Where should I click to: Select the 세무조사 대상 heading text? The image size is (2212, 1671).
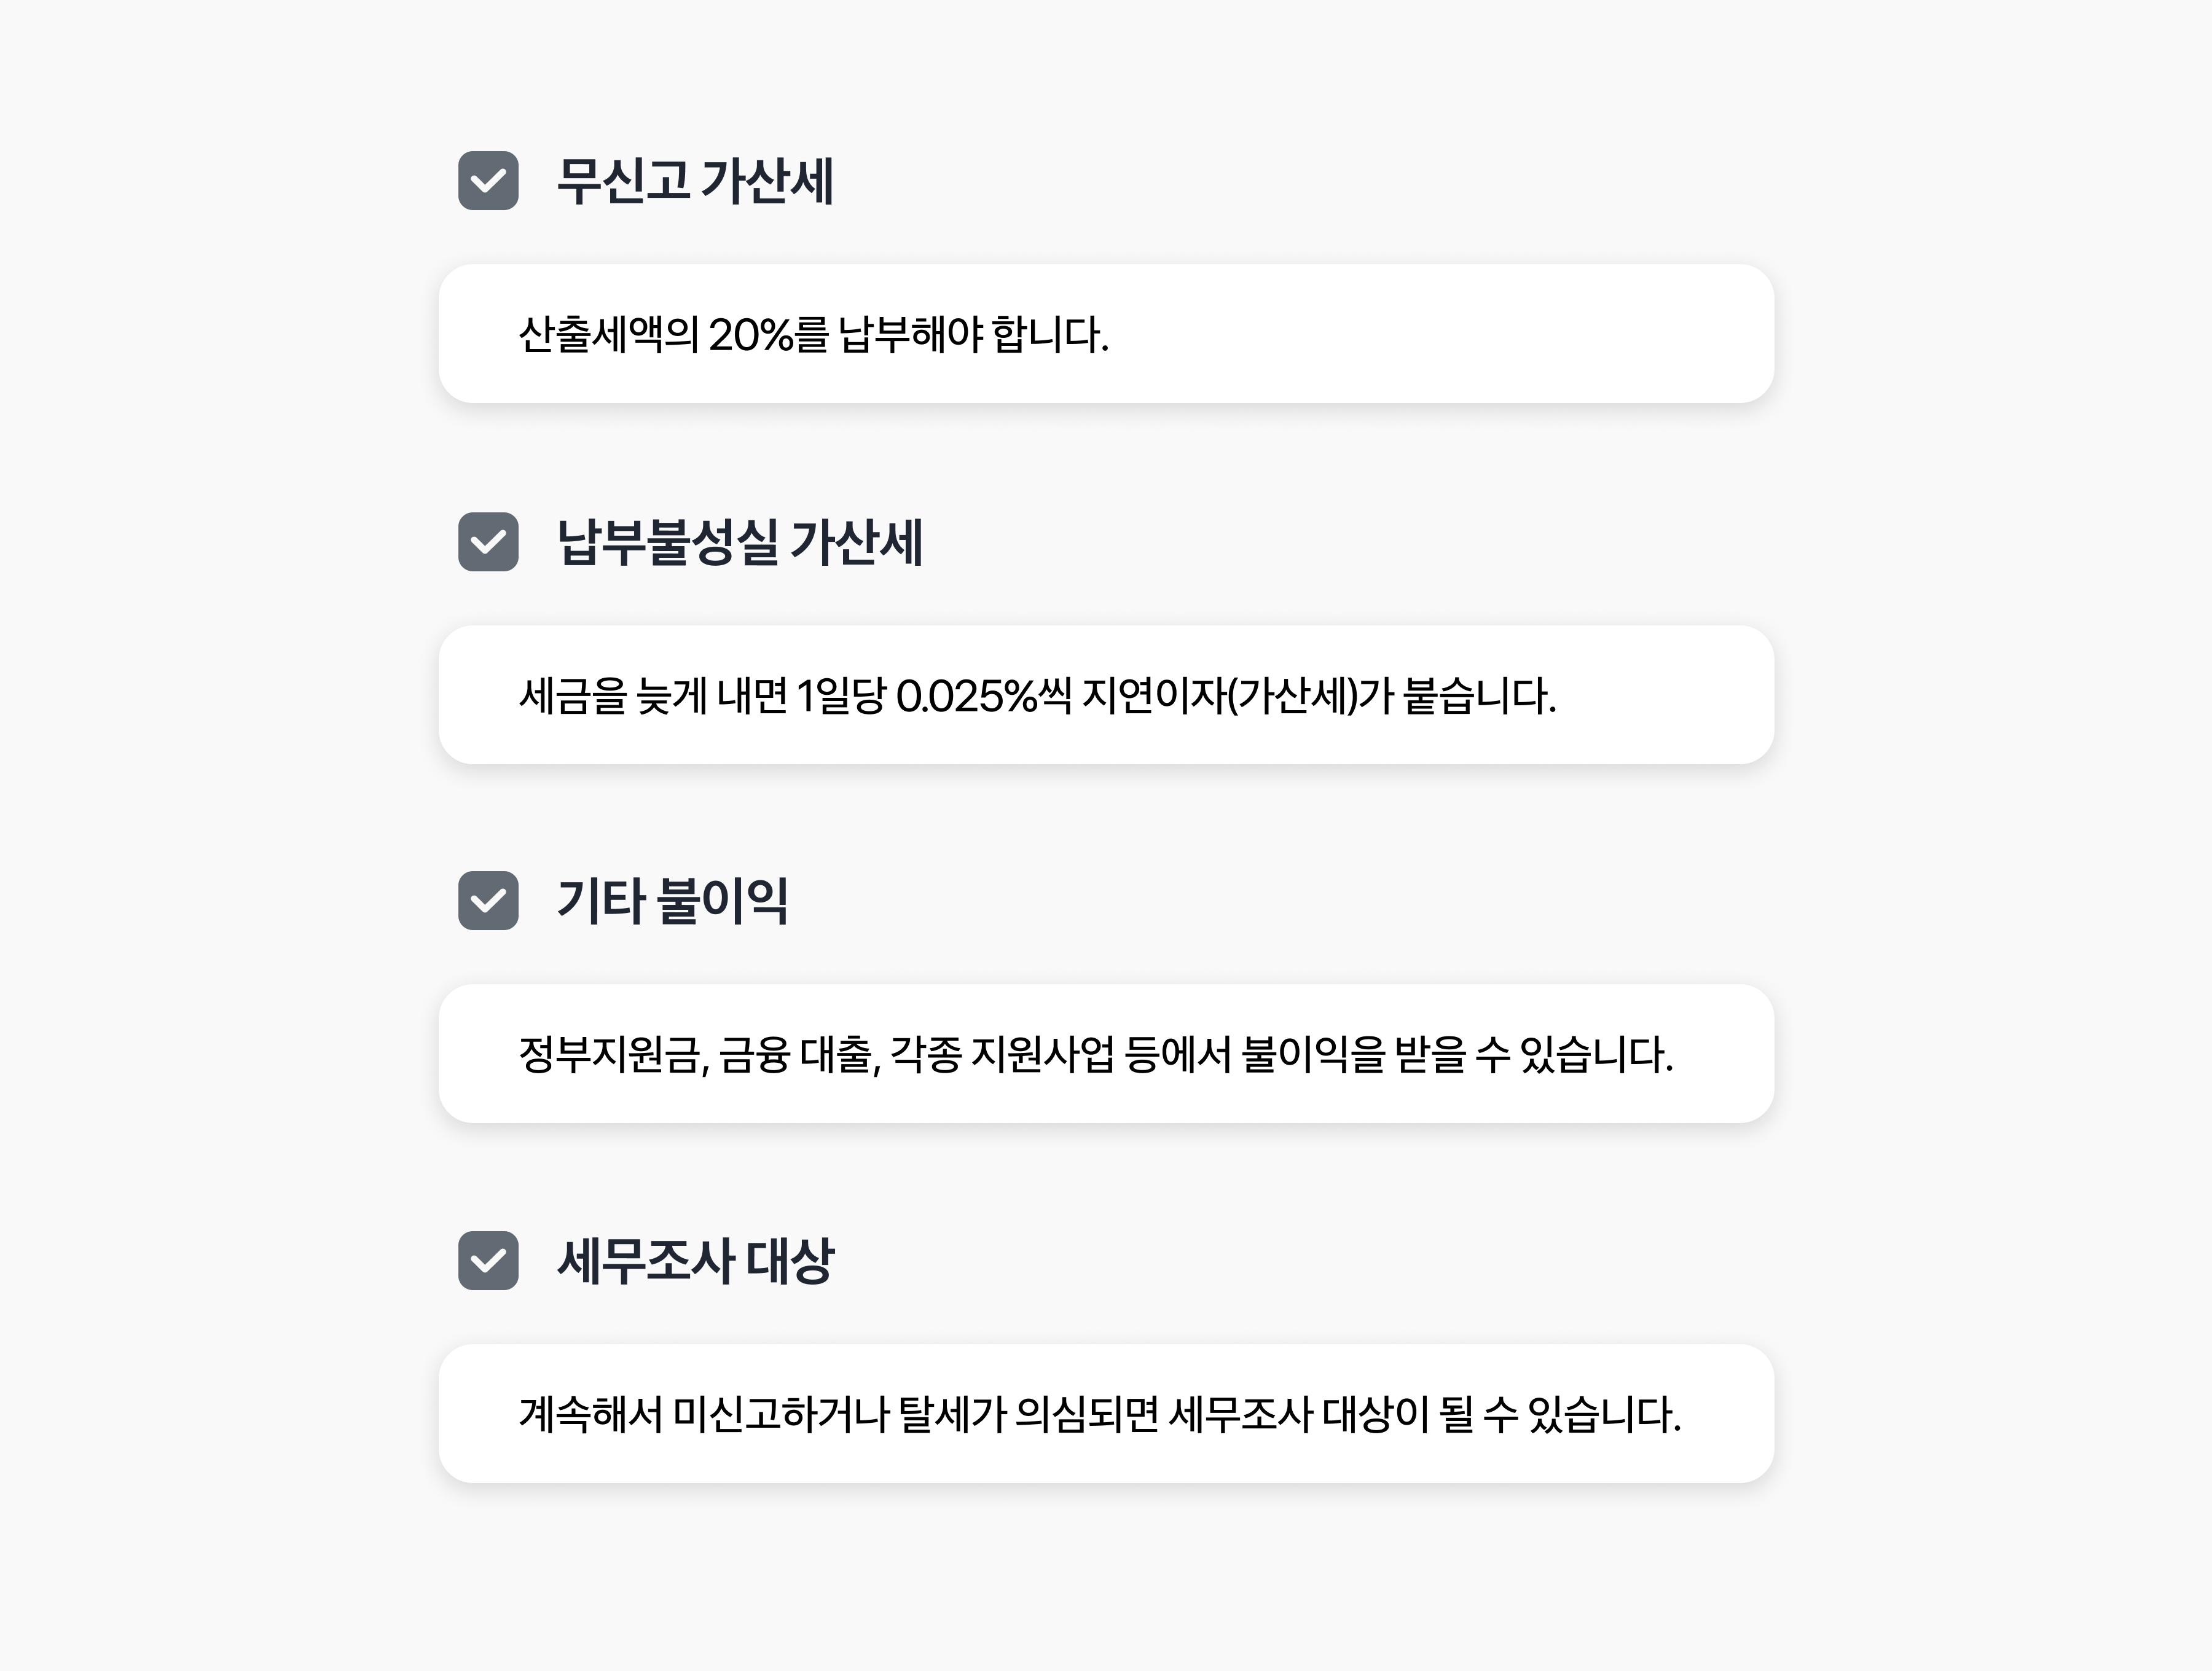pos(695,1260)
